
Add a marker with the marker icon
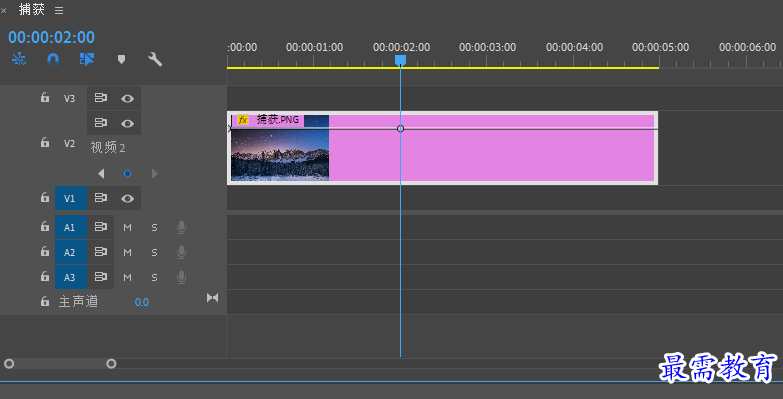(121, 60)
